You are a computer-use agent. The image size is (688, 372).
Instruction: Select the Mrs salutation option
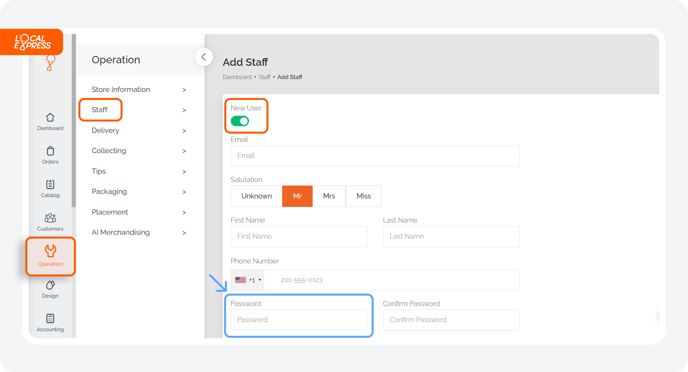click(329, 196)
